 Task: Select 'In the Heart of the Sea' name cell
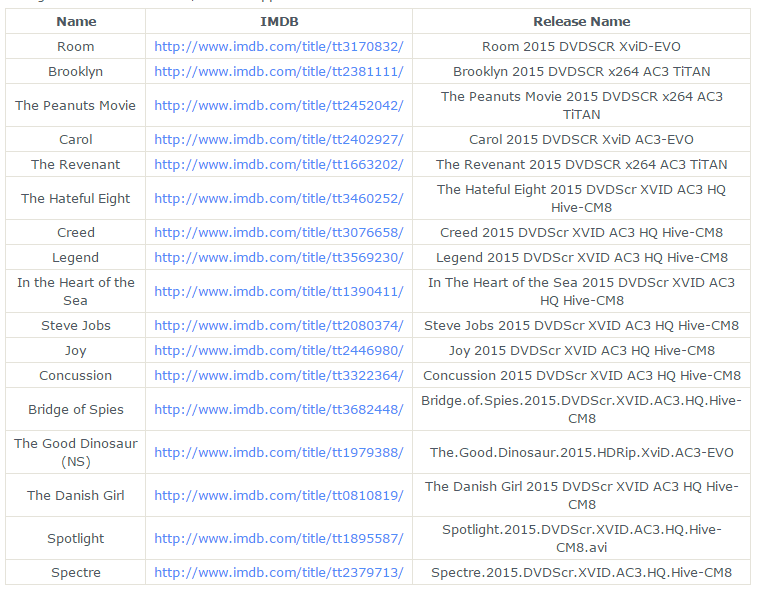(76, 292)
